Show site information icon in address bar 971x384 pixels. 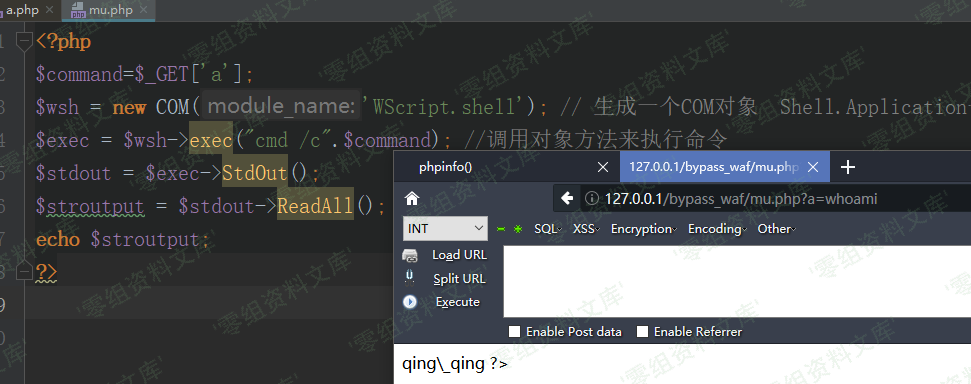pos(592,199)
